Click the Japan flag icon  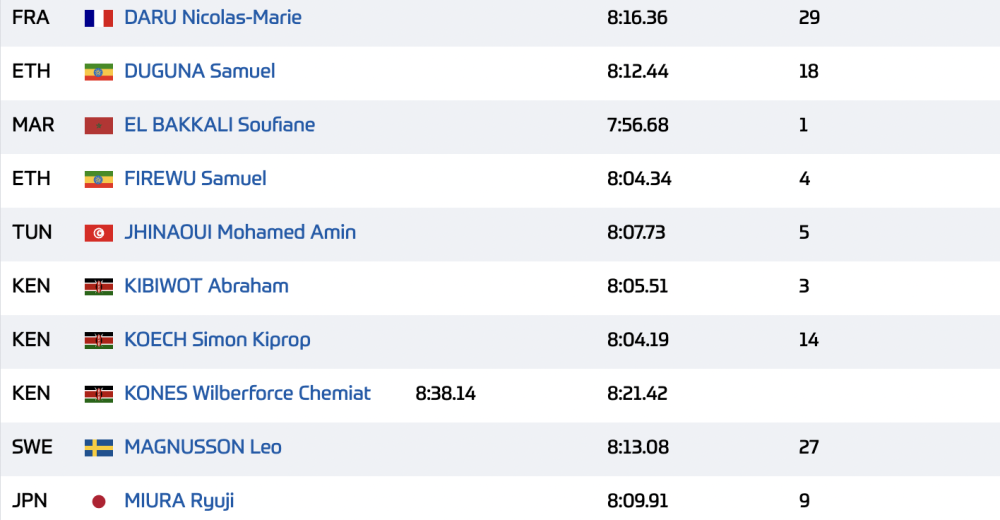tap(99, 501)
